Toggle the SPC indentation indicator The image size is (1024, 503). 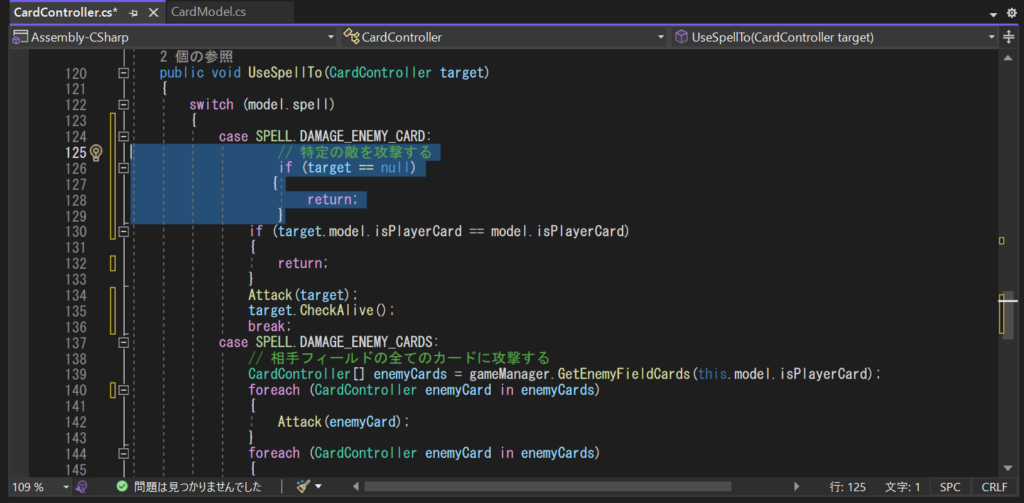[x=950, y=487]
